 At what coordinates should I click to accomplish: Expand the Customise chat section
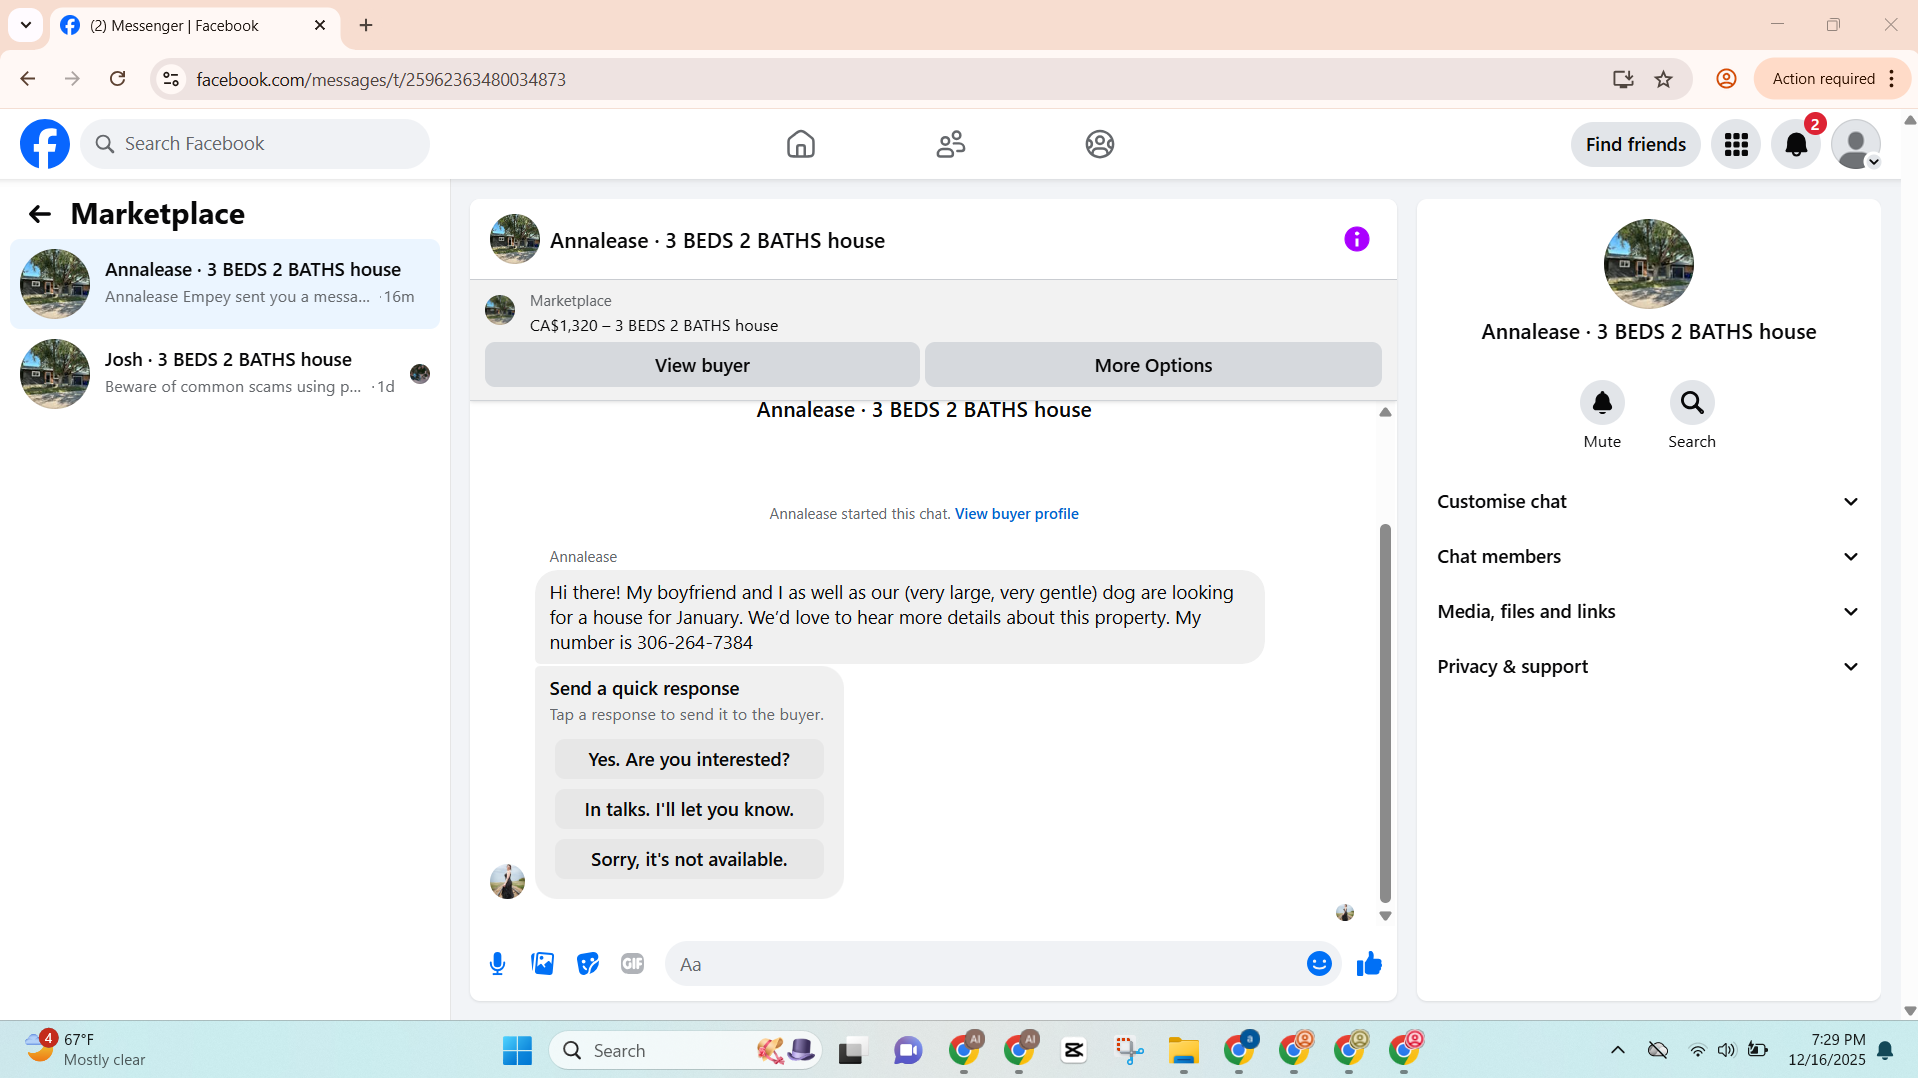1649,502
